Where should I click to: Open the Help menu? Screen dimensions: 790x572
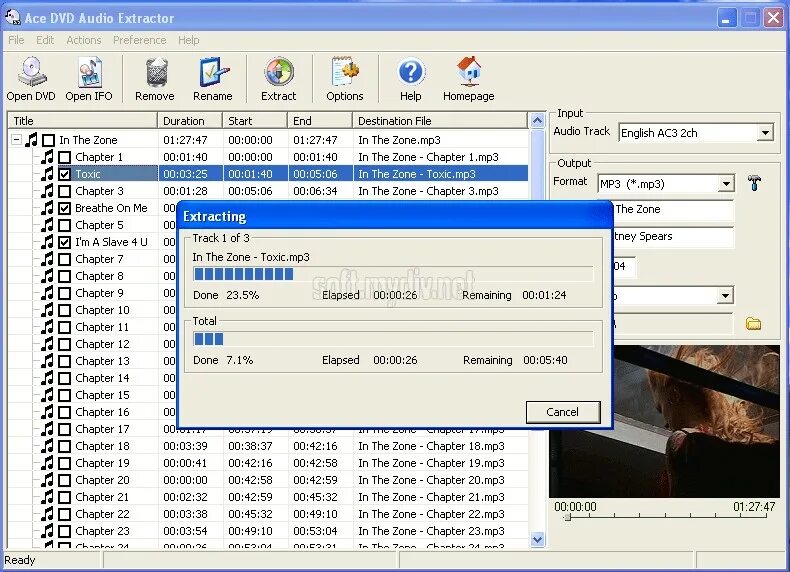pyautogui.click(x=188, y=40)
